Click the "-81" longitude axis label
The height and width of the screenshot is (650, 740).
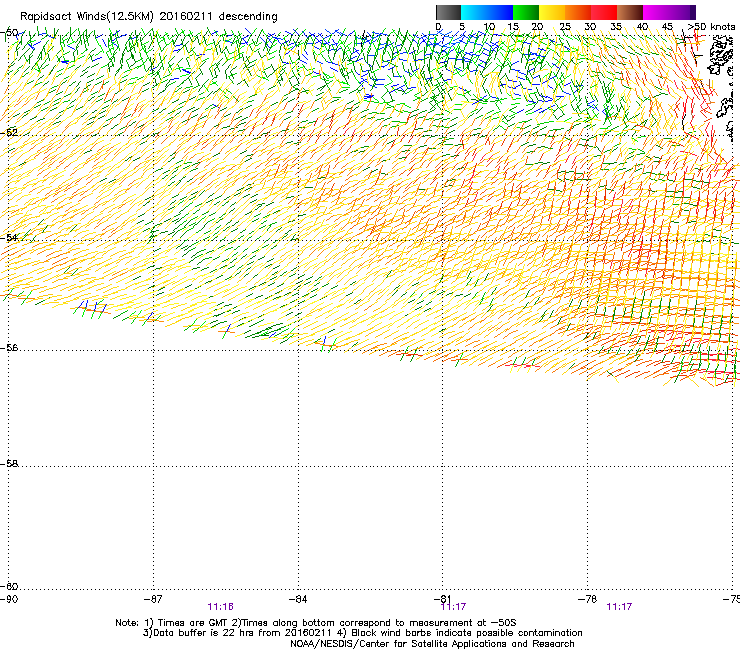442,599
